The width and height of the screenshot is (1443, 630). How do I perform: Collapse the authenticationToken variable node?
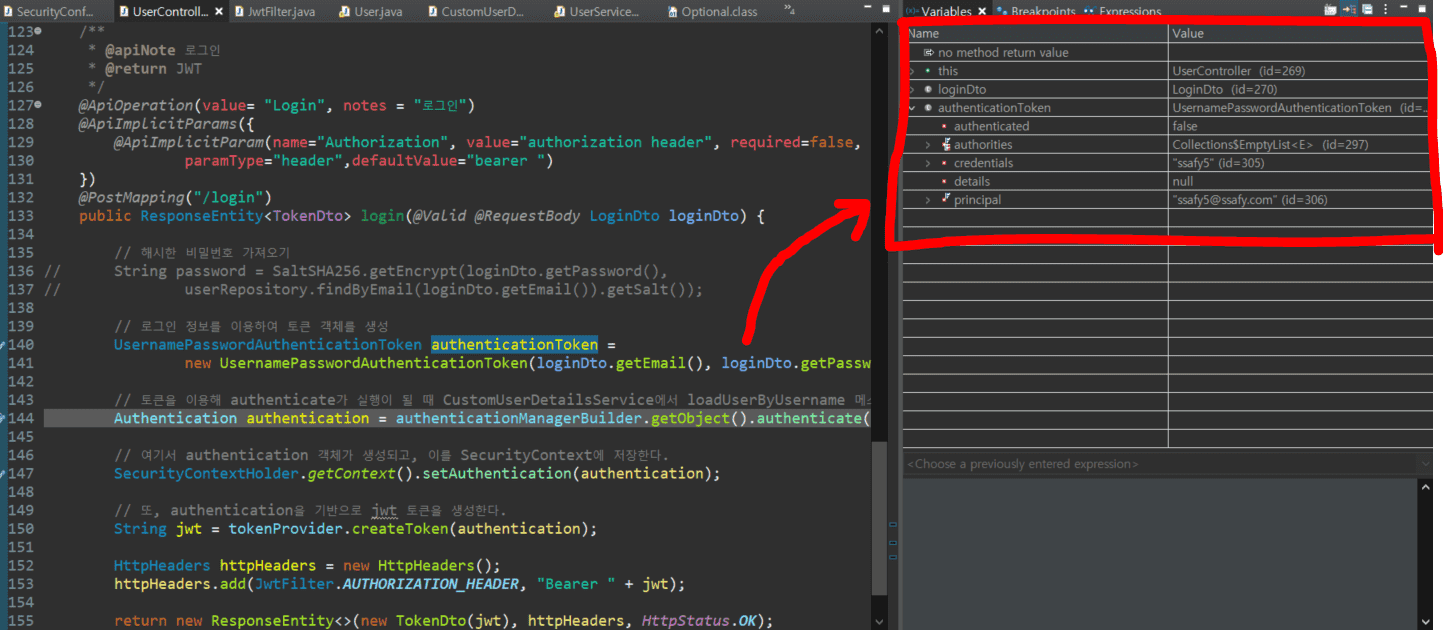[911, 108]
